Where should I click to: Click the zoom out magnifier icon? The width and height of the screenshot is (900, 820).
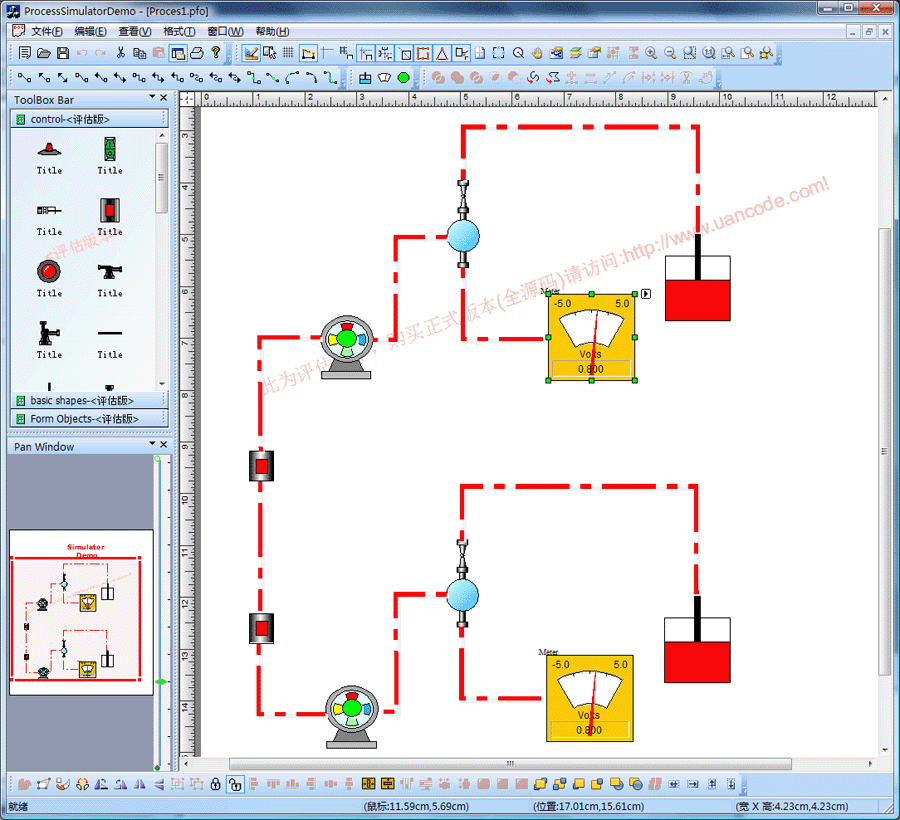click(670, 53)
